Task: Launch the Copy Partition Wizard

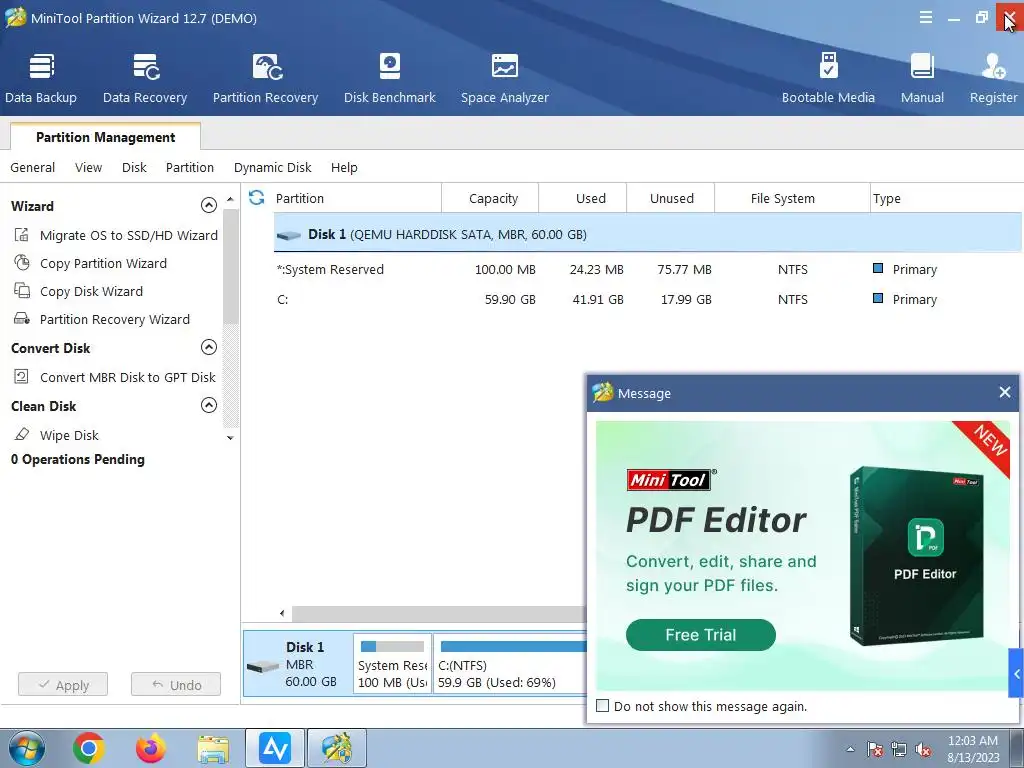Action: pos(91,263)
